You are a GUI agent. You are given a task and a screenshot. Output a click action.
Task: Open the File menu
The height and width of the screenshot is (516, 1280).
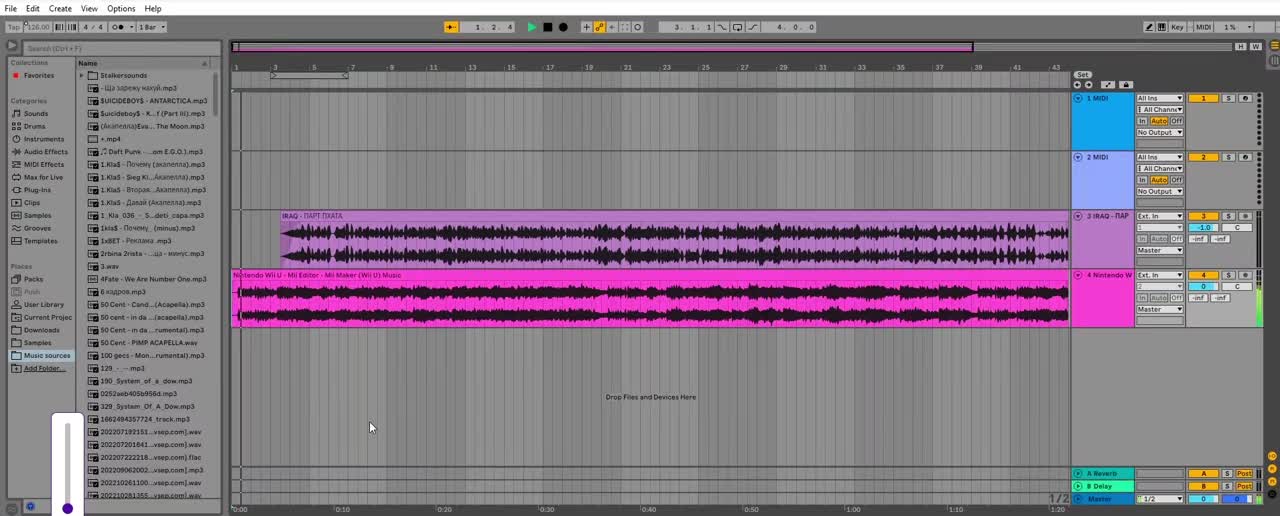pos(10,8)
